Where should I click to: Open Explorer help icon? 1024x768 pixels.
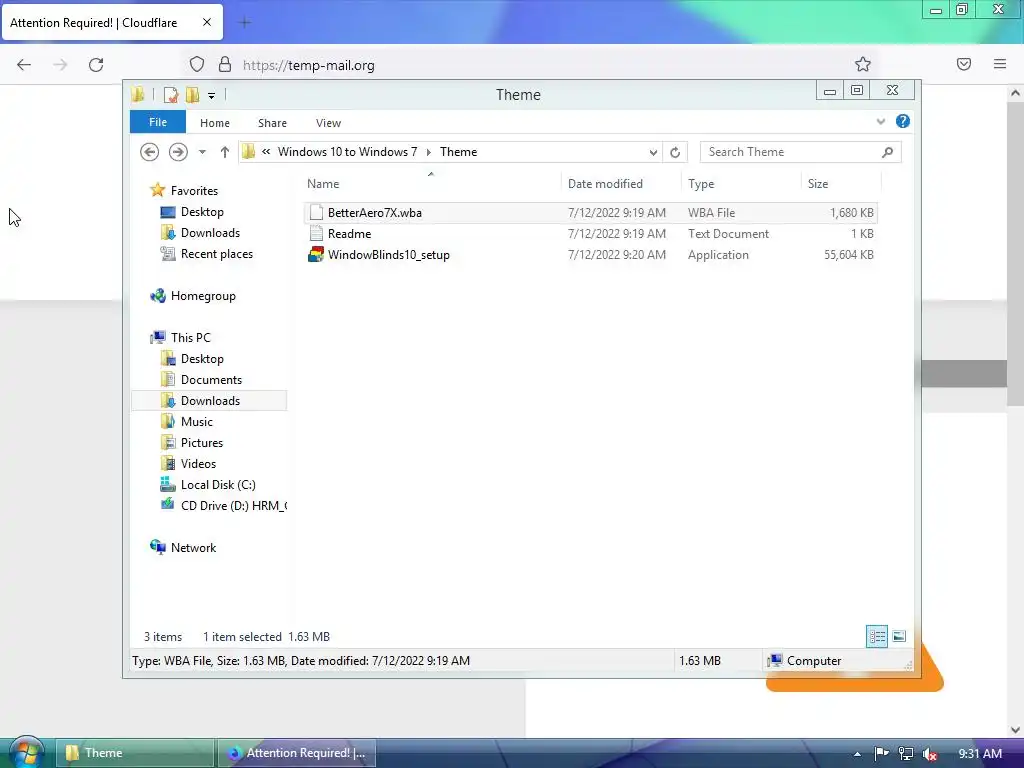[903, 121]
